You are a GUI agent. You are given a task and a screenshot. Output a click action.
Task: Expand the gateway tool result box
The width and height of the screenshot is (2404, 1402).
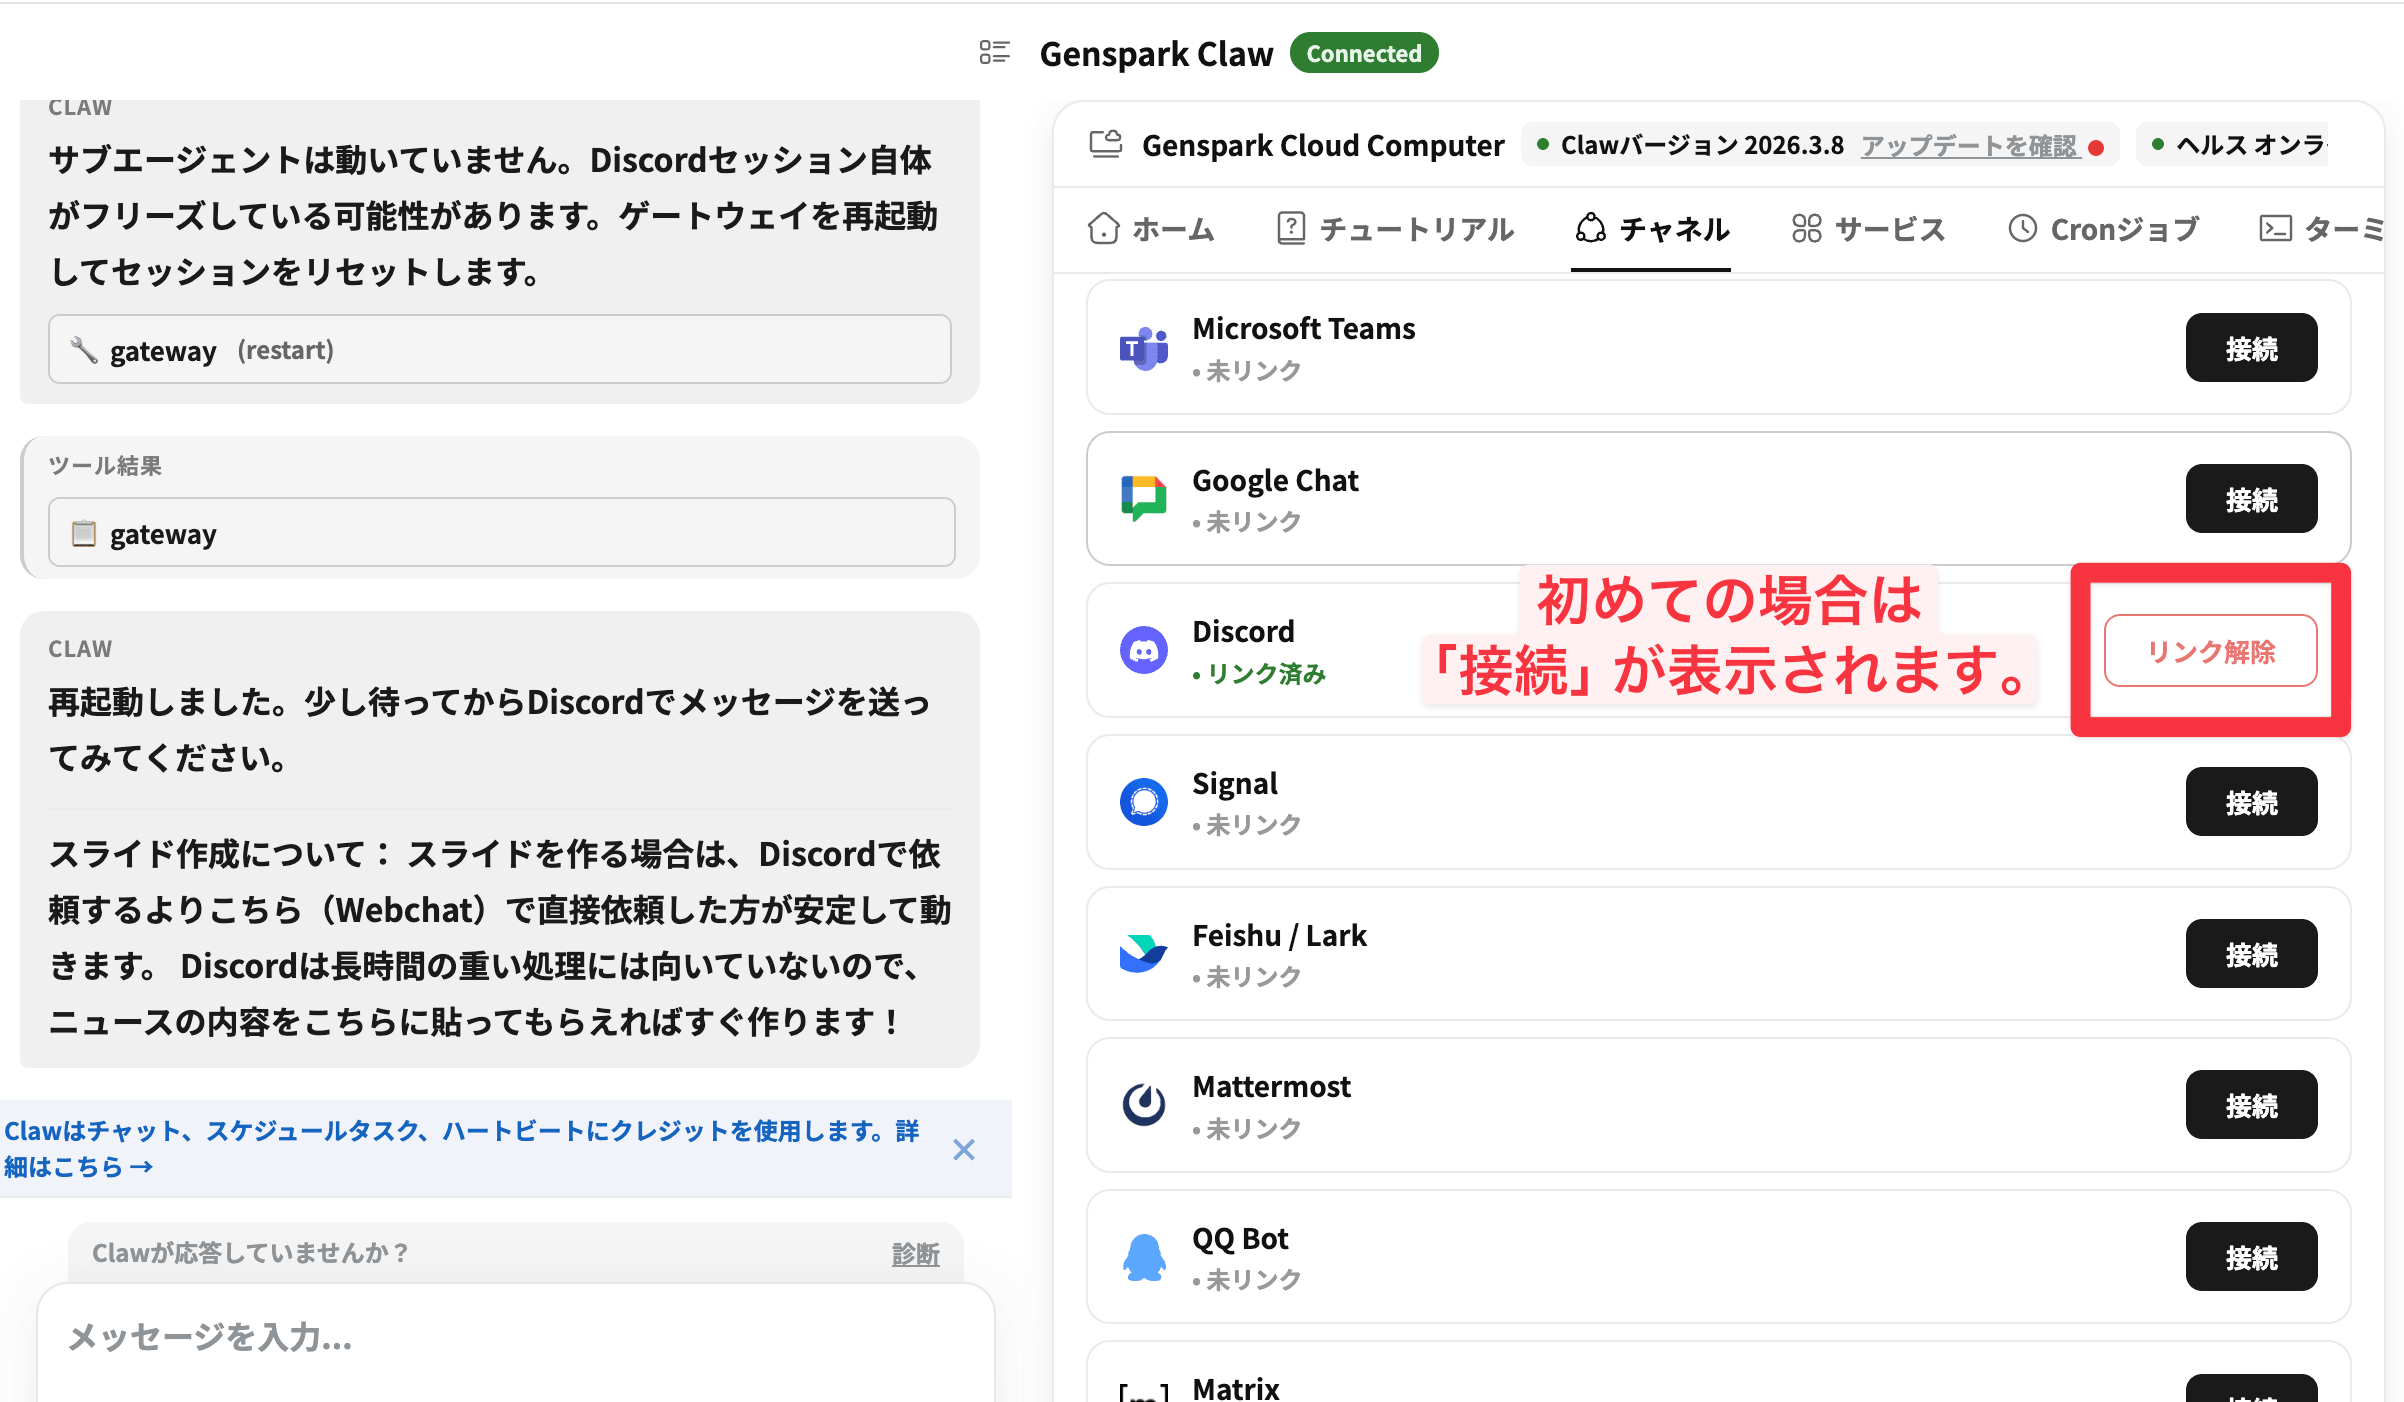(x=501, y=533)
